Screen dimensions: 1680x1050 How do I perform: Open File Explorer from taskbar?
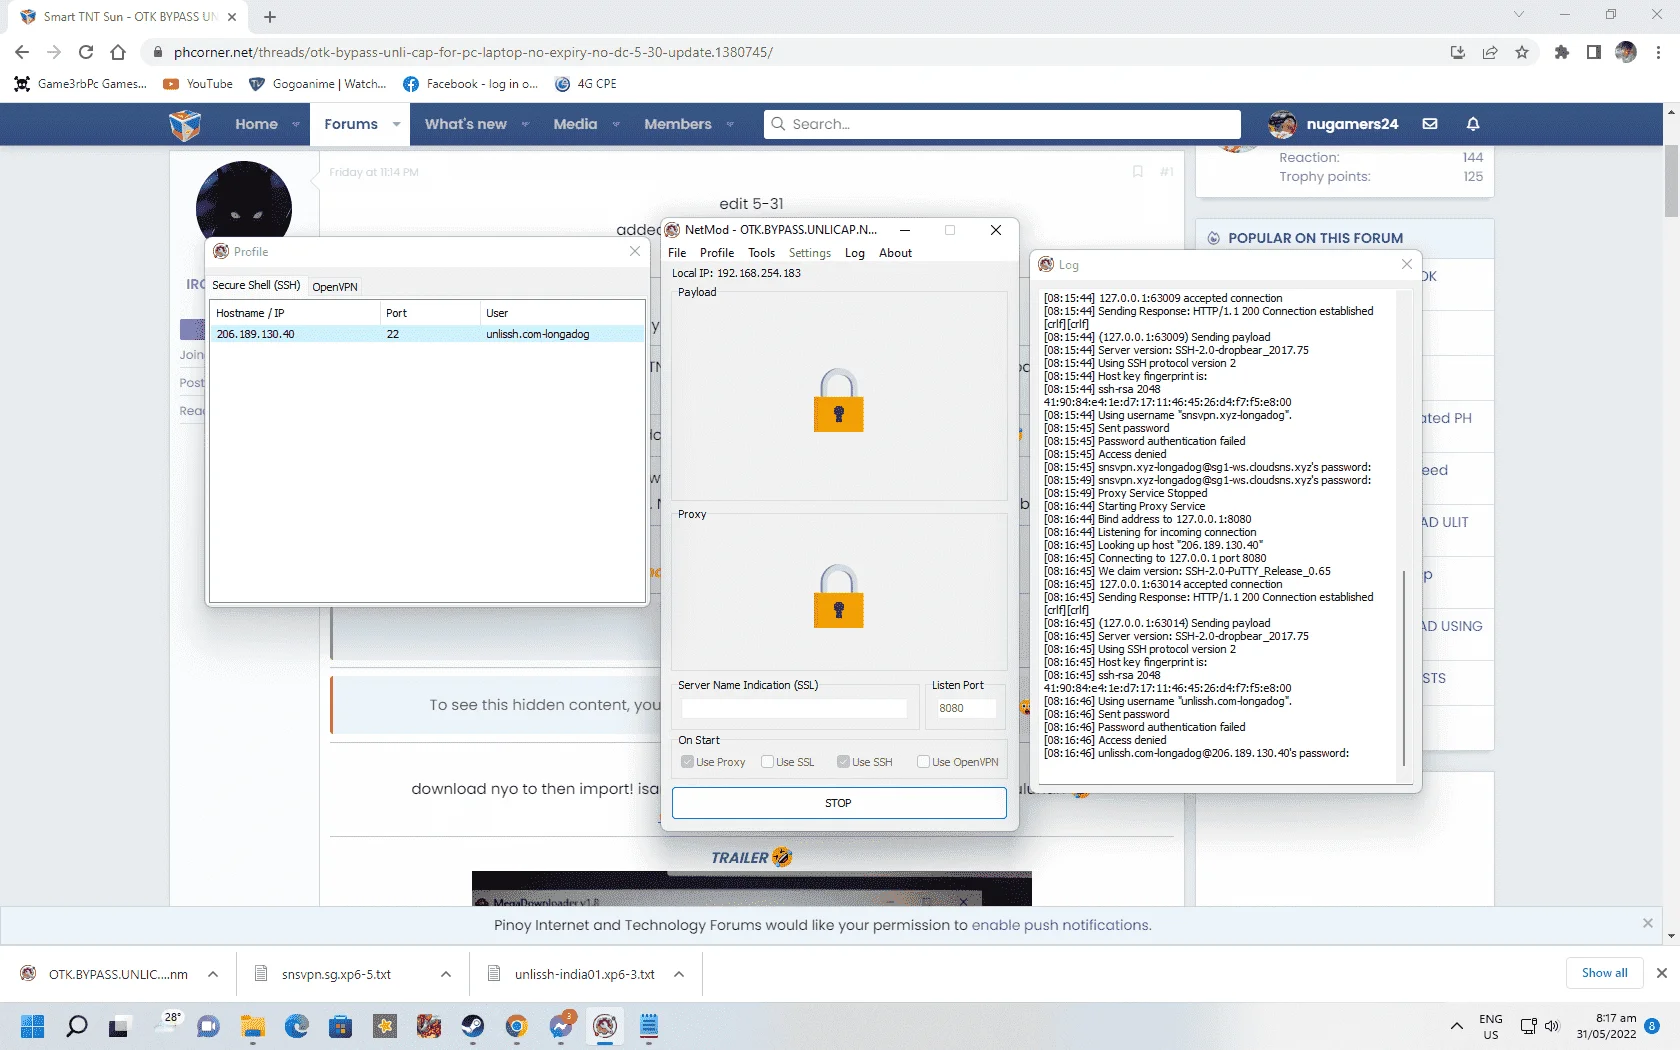252,1026
